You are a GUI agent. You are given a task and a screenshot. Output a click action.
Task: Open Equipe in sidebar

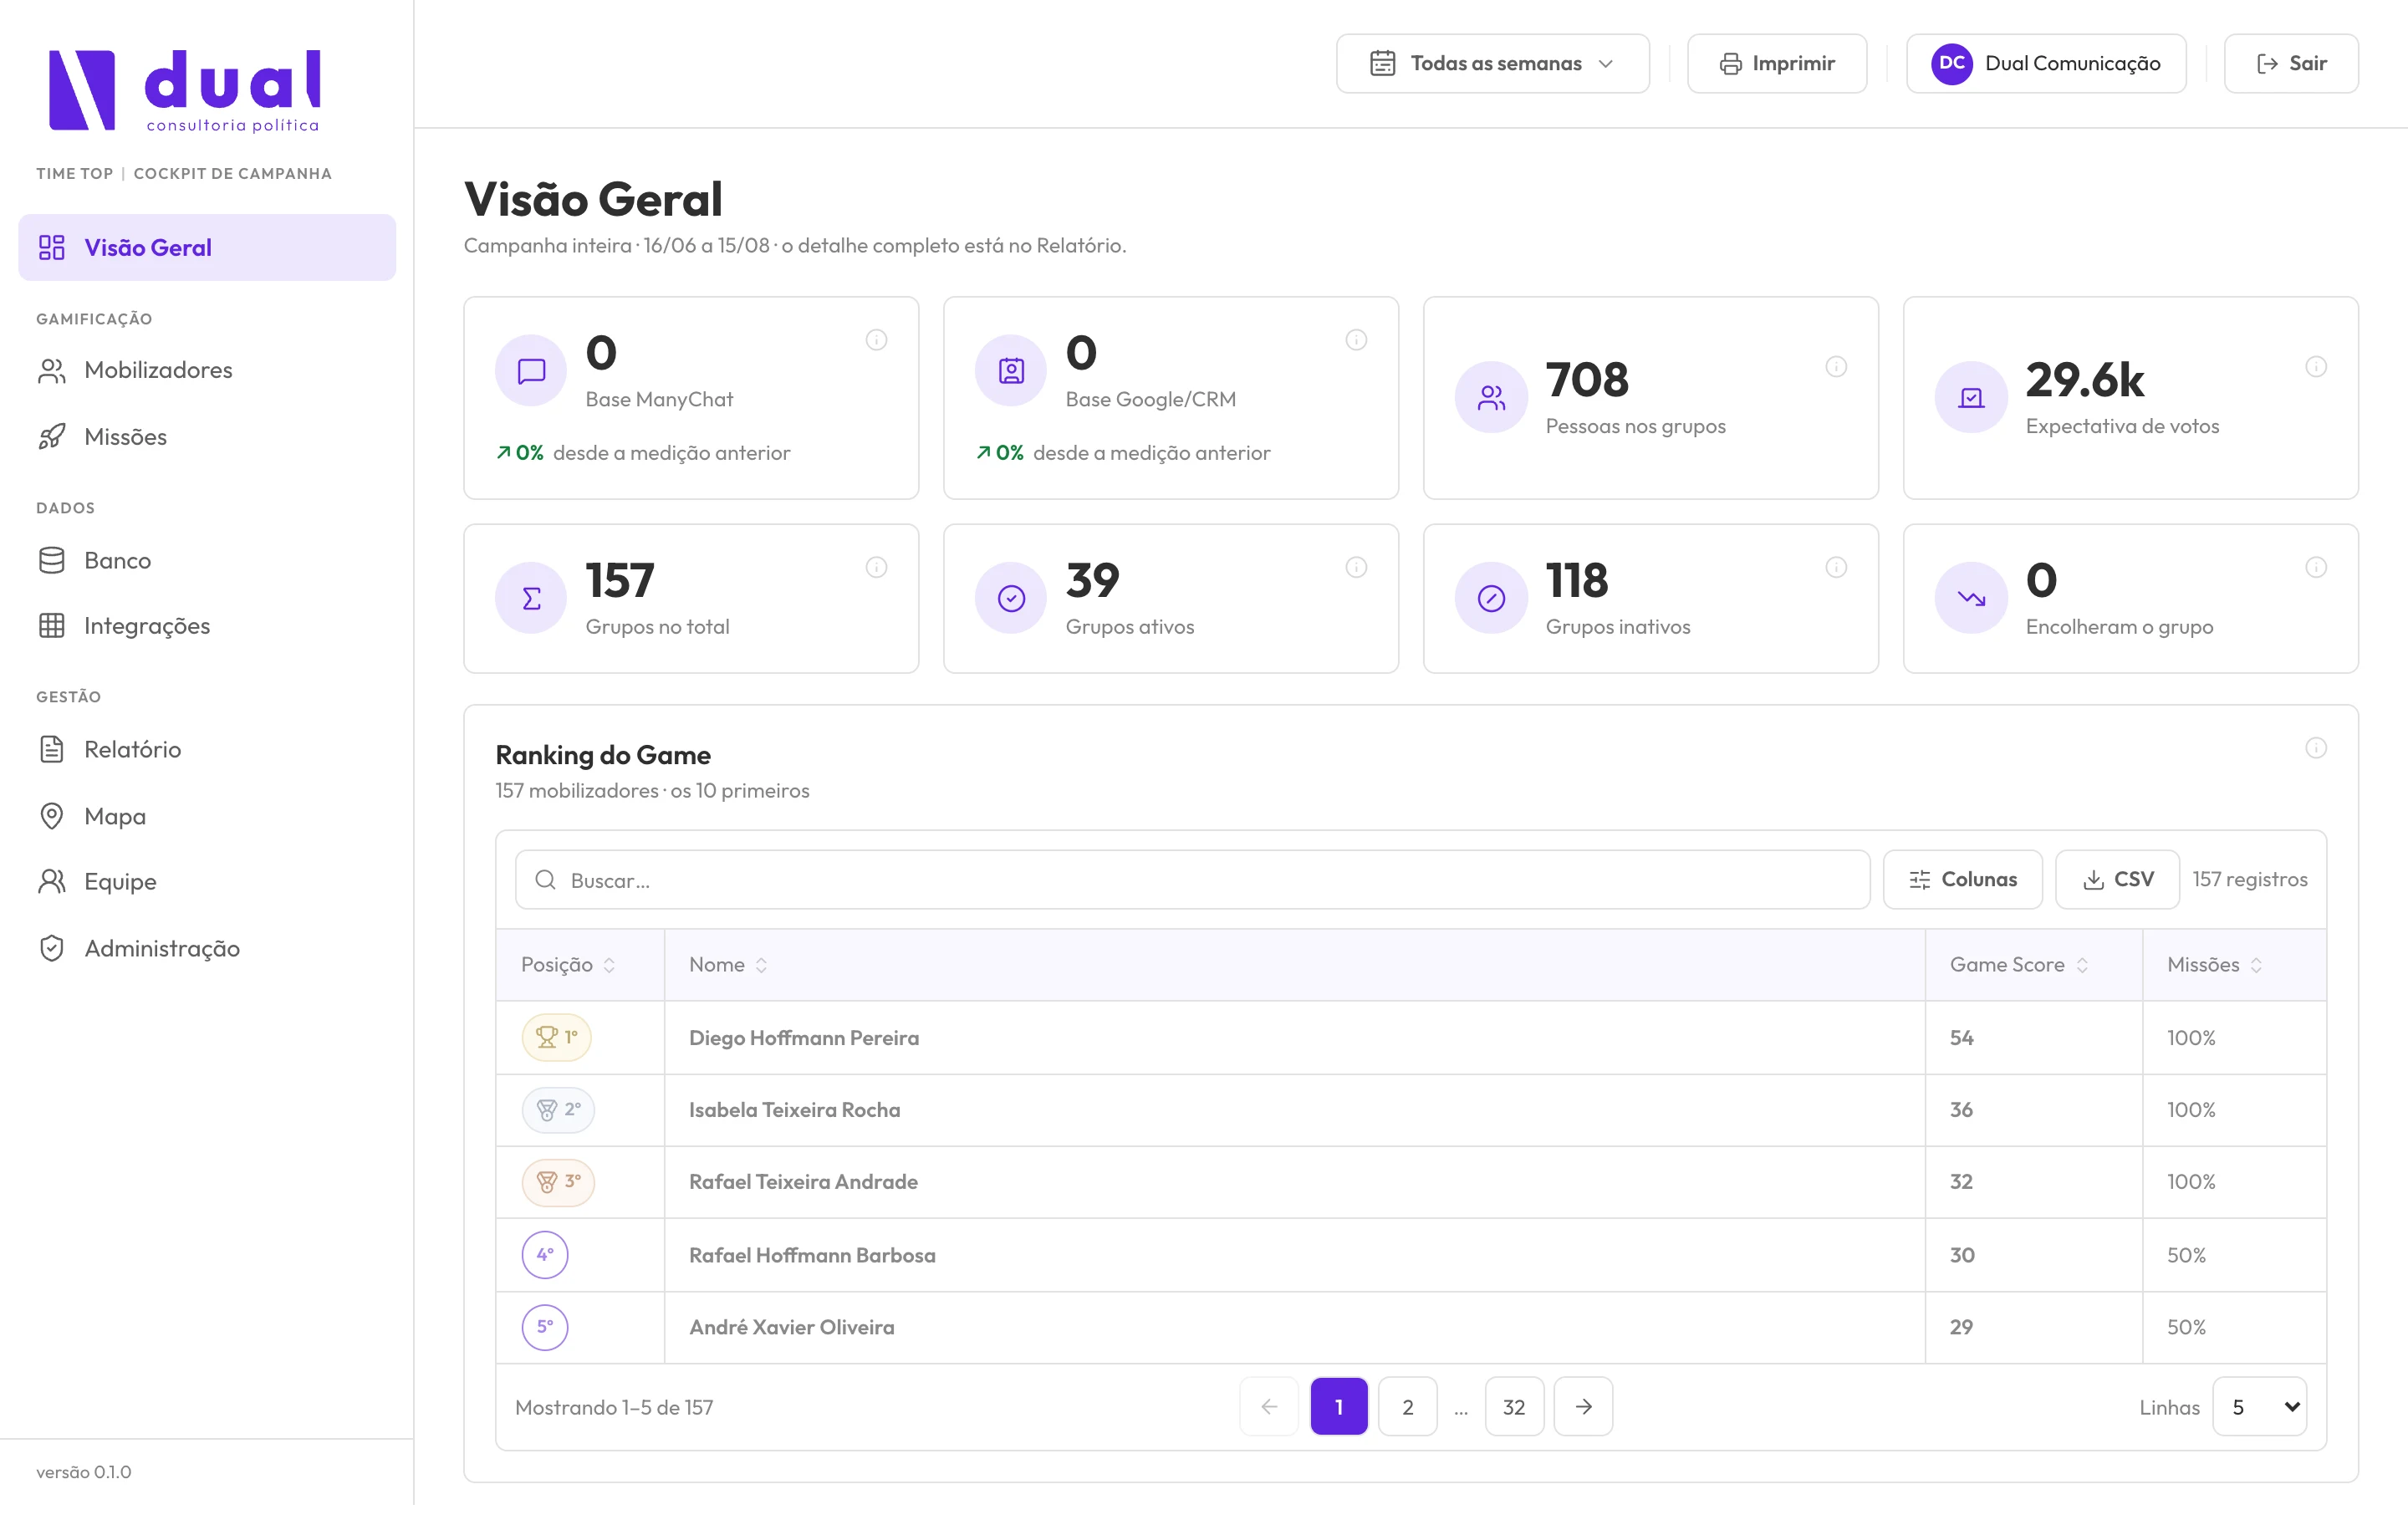(x=207, y=882)
